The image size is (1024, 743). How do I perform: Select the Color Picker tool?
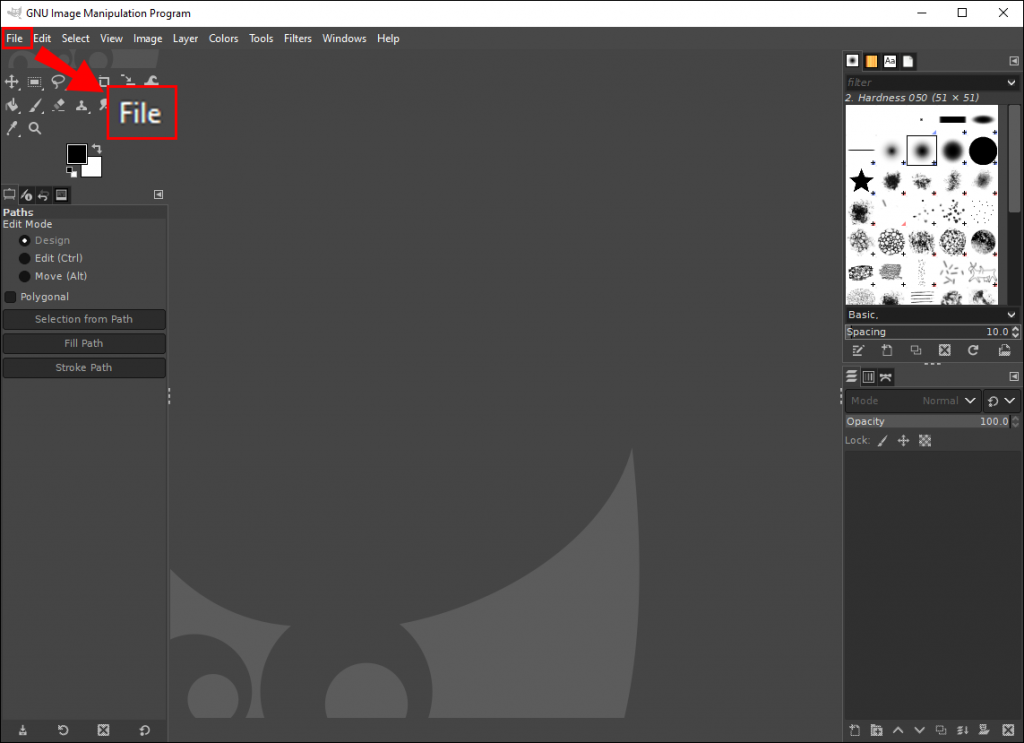12,128
